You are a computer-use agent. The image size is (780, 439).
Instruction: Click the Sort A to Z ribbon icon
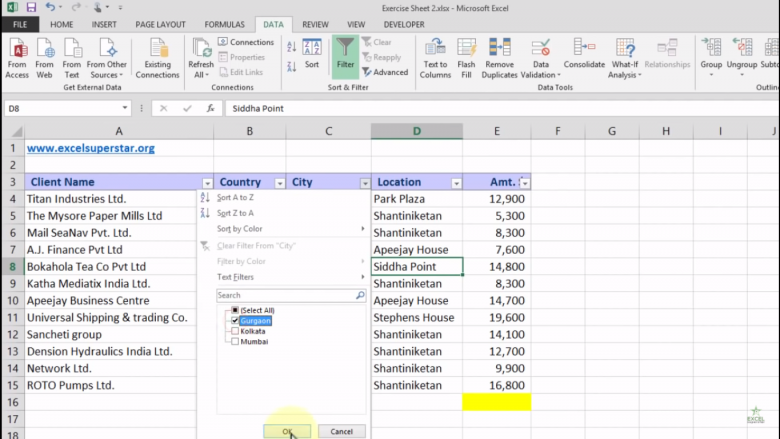point(292,47)
